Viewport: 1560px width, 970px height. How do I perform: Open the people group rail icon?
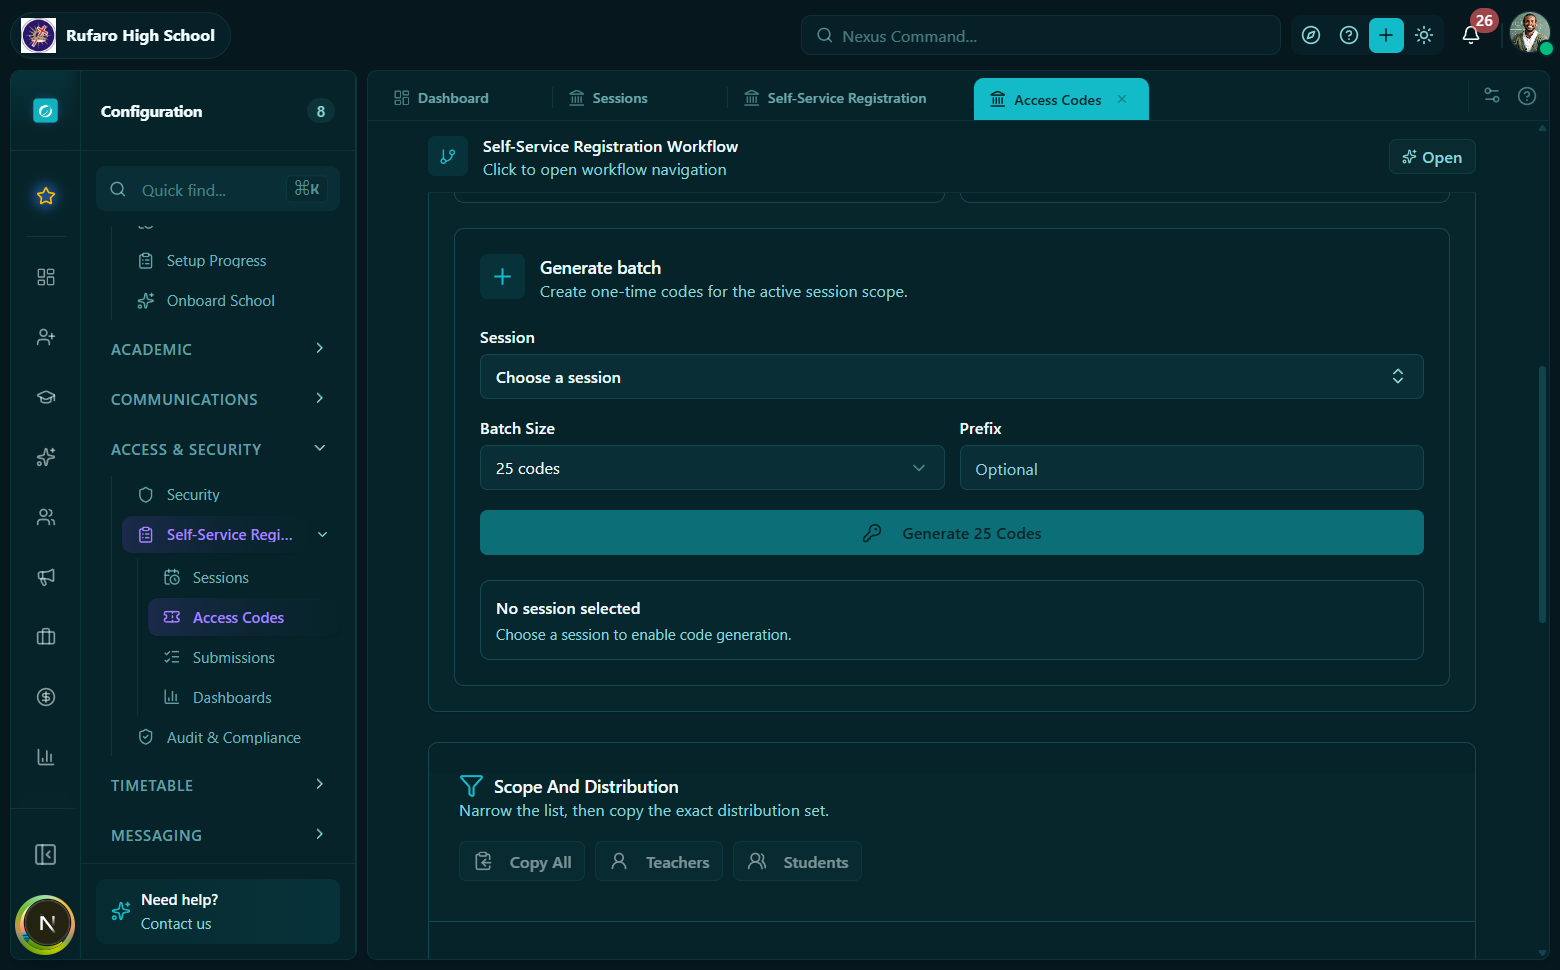(x=46, y=517)
